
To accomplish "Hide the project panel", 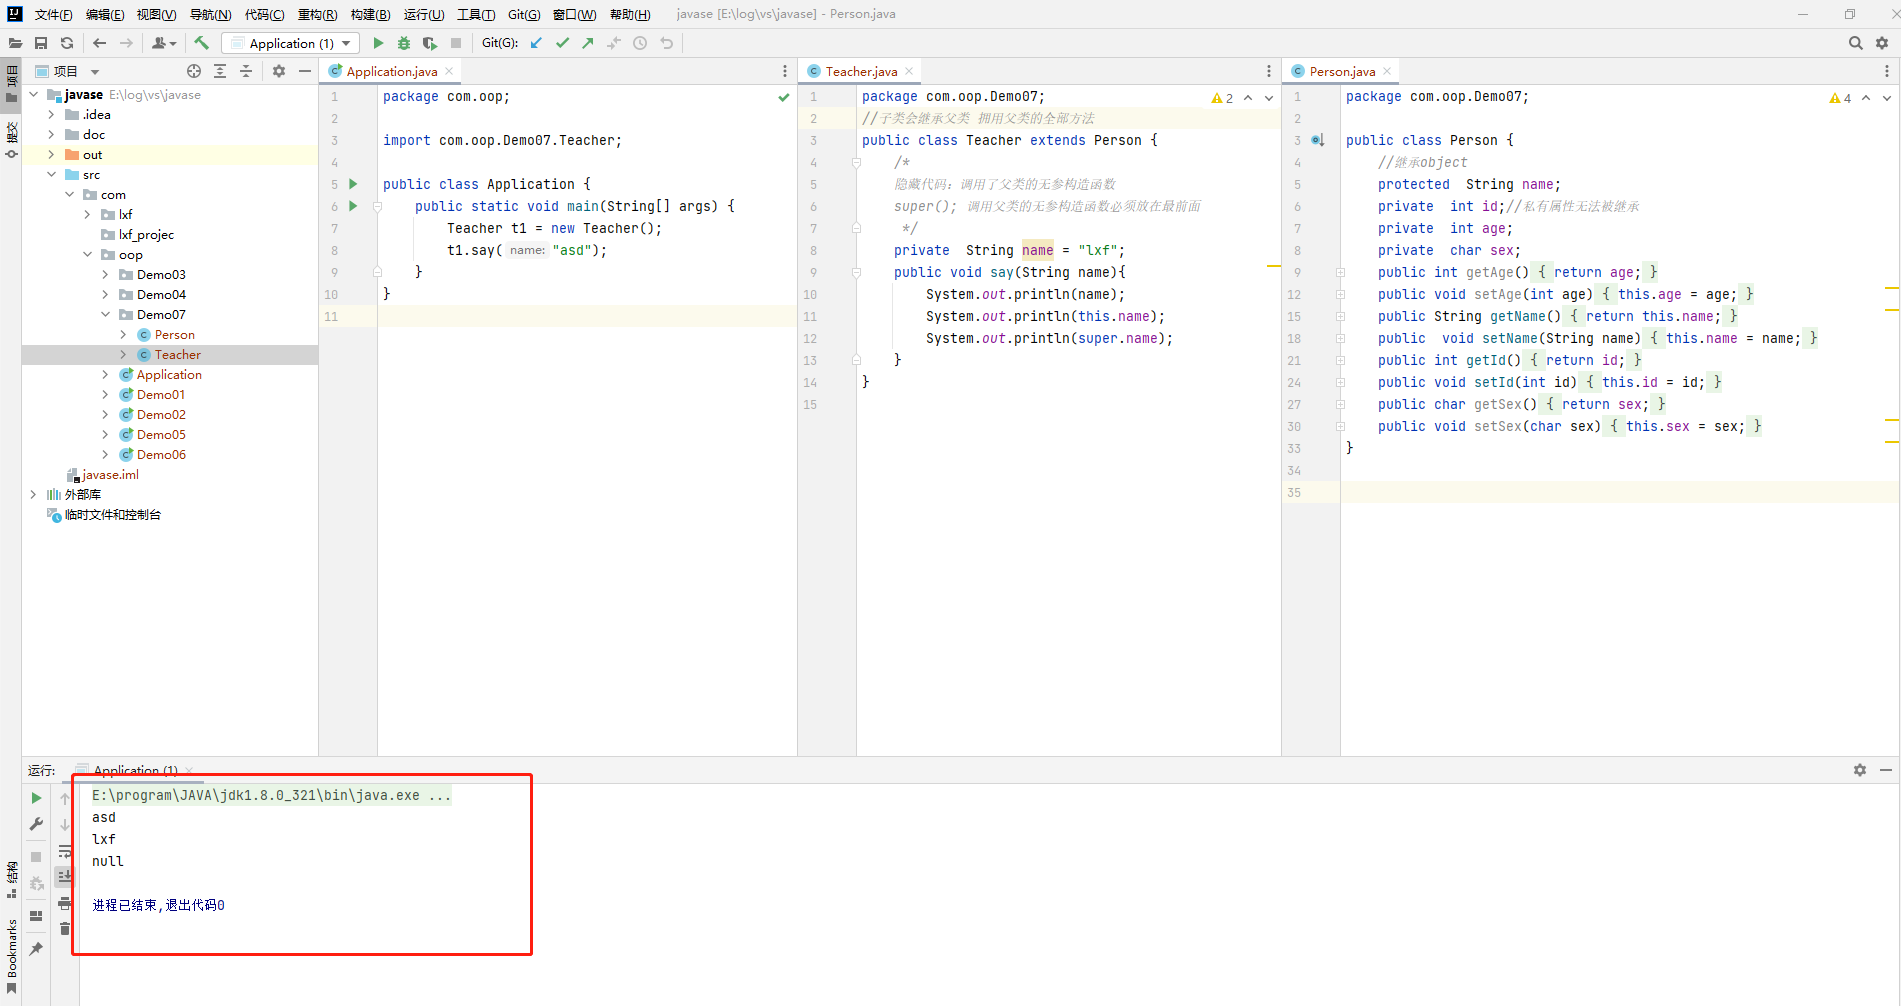I will 305,71.
